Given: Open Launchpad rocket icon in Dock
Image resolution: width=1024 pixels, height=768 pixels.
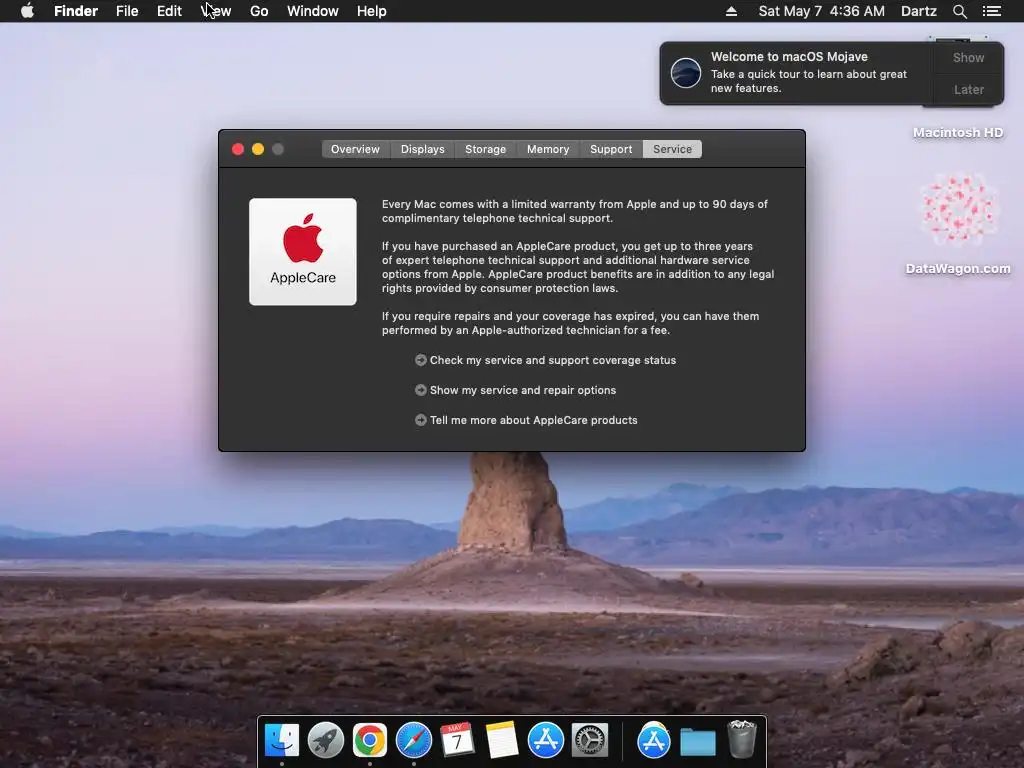Looking at the screenshot, I should pyautogui.click(x=325, y=741).
